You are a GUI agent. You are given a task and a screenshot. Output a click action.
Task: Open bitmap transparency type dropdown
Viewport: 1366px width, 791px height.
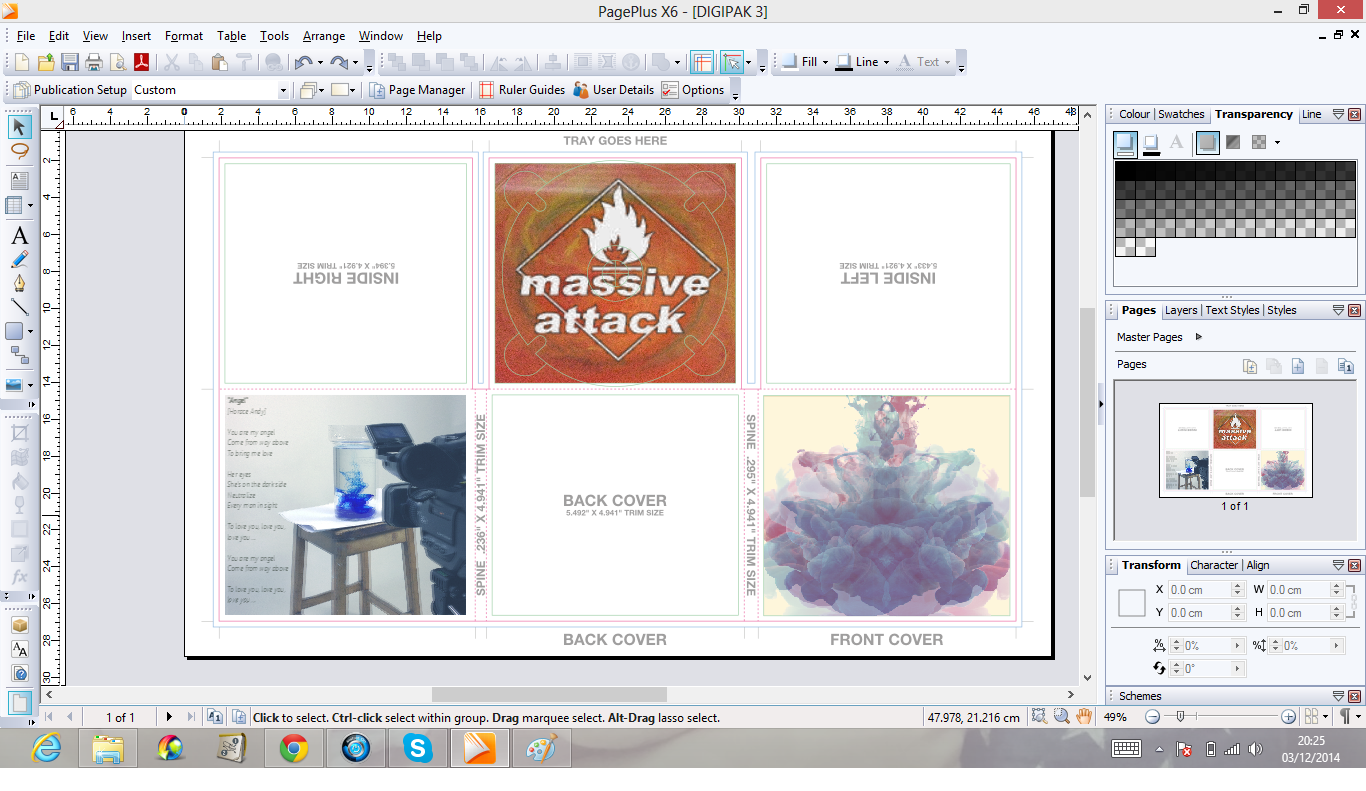[x=1277, y=143]
